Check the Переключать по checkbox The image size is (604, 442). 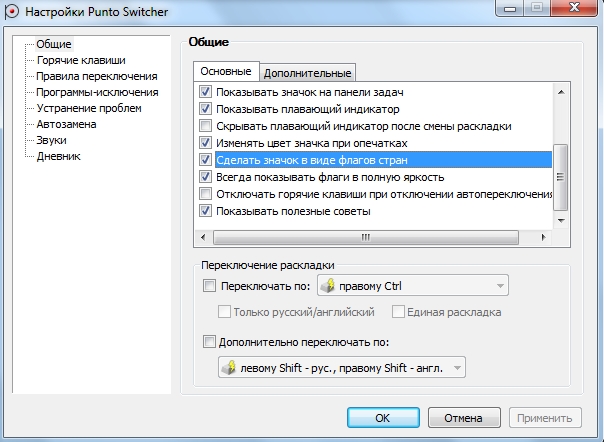[x=209, y=286]
